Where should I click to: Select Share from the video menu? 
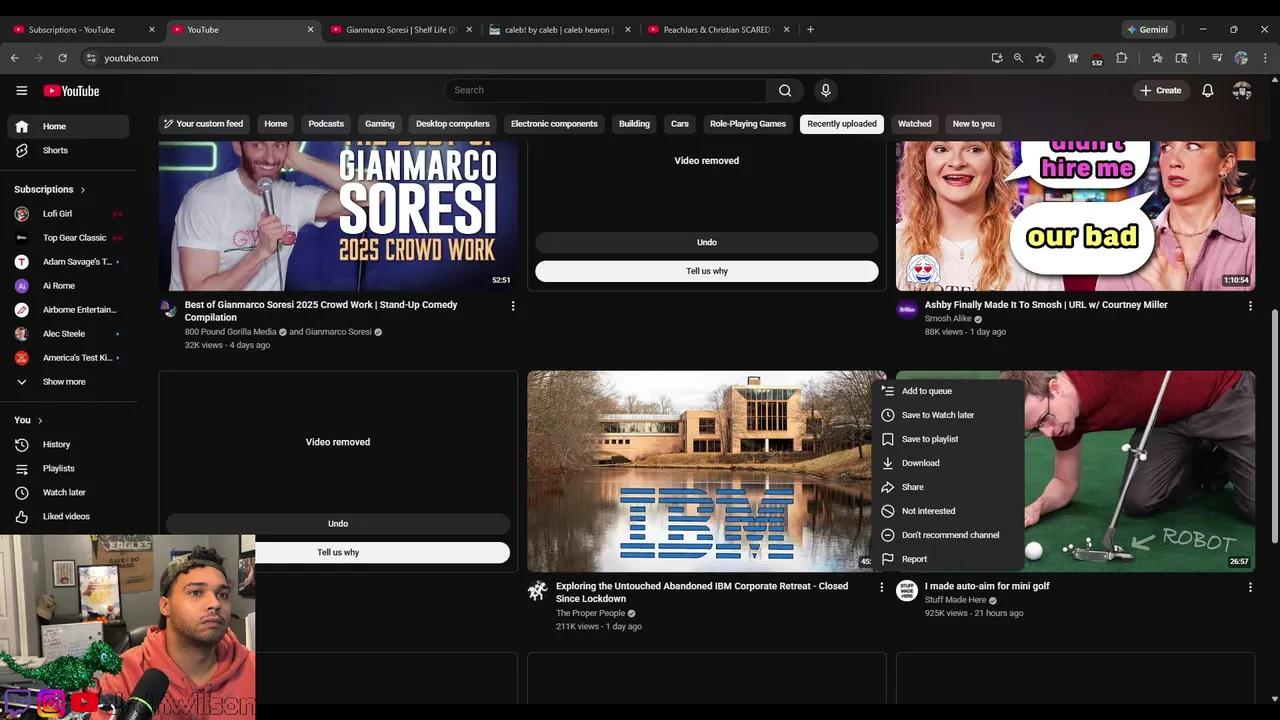[948, 487]
